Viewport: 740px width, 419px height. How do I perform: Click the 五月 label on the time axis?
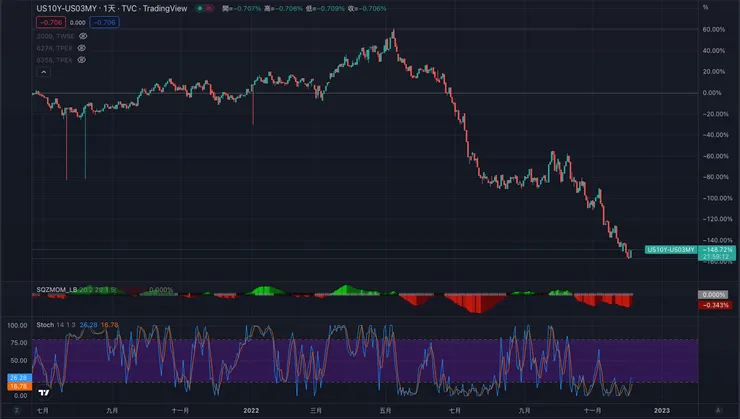point(385,411)
